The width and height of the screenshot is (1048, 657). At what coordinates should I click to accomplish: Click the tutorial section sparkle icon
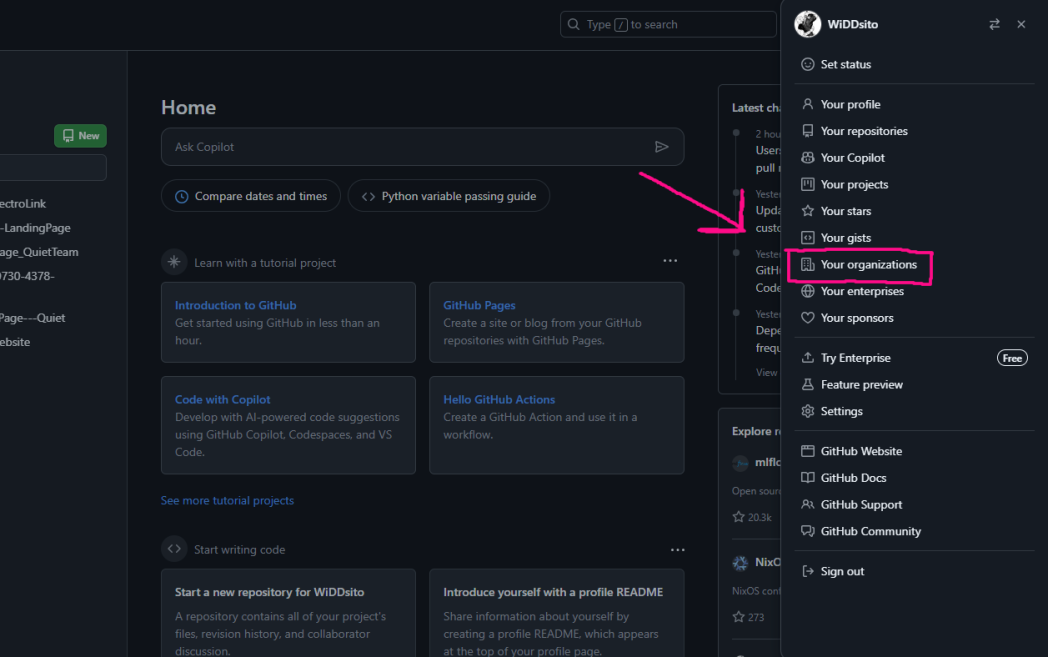coord(174,262)
